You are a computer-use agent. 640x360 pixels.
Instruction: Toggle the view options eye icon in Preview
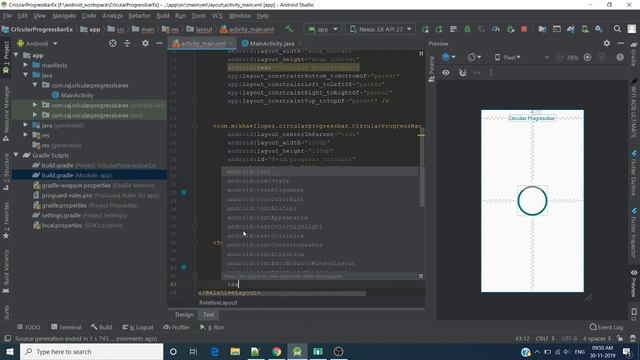(x=446, y=73)
